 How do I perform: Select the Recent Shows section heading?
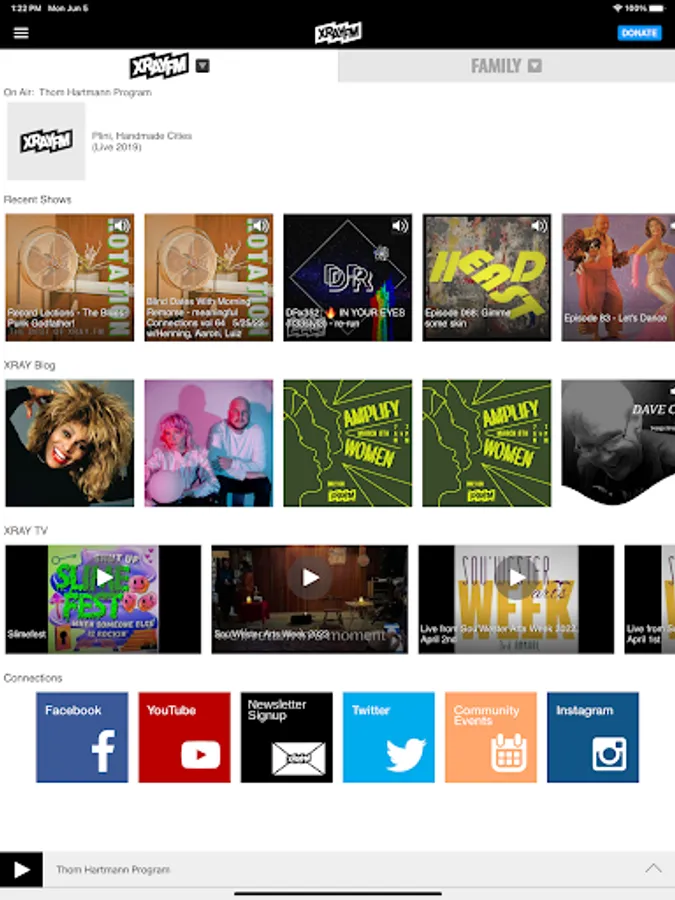click(x=37, y=200)
